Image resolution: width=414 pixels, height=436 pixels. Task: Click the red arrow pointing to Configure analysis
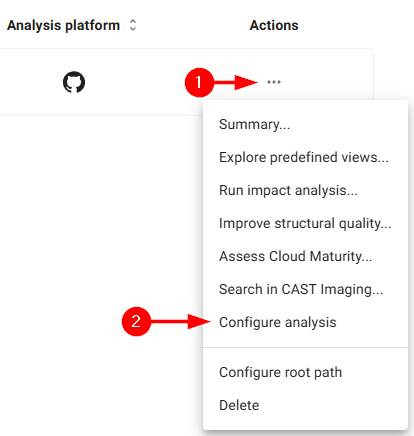tap(181, 322)
